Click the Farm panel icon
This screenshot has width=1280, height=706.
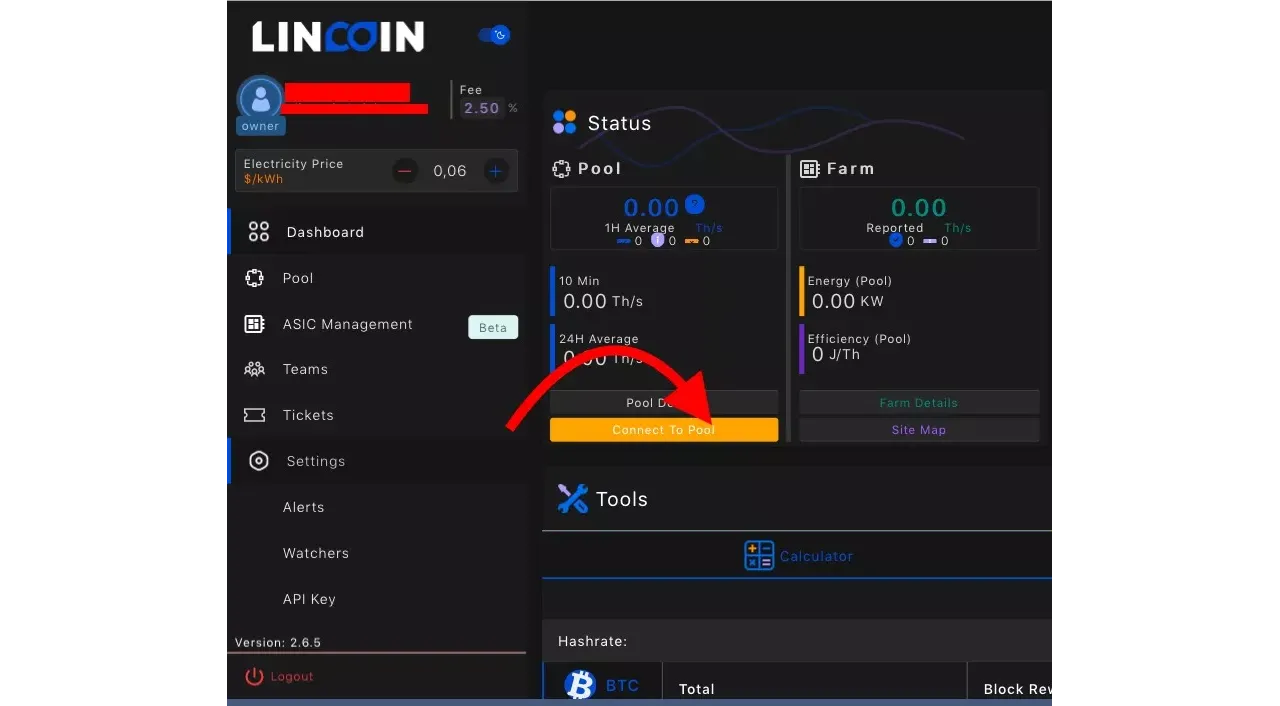809,169
